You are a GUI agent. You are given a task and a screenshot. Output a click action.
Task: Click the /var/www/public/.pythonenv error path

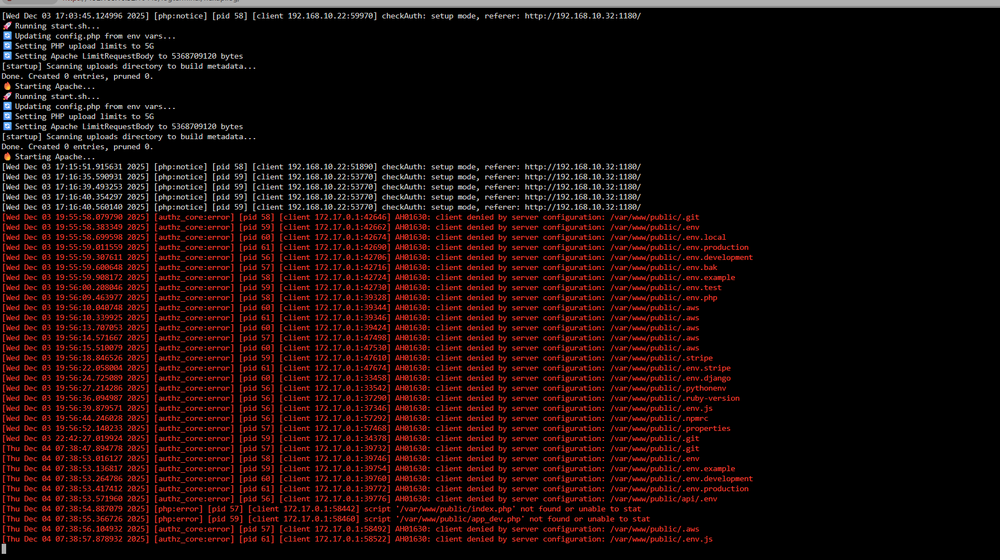point(668,388)
